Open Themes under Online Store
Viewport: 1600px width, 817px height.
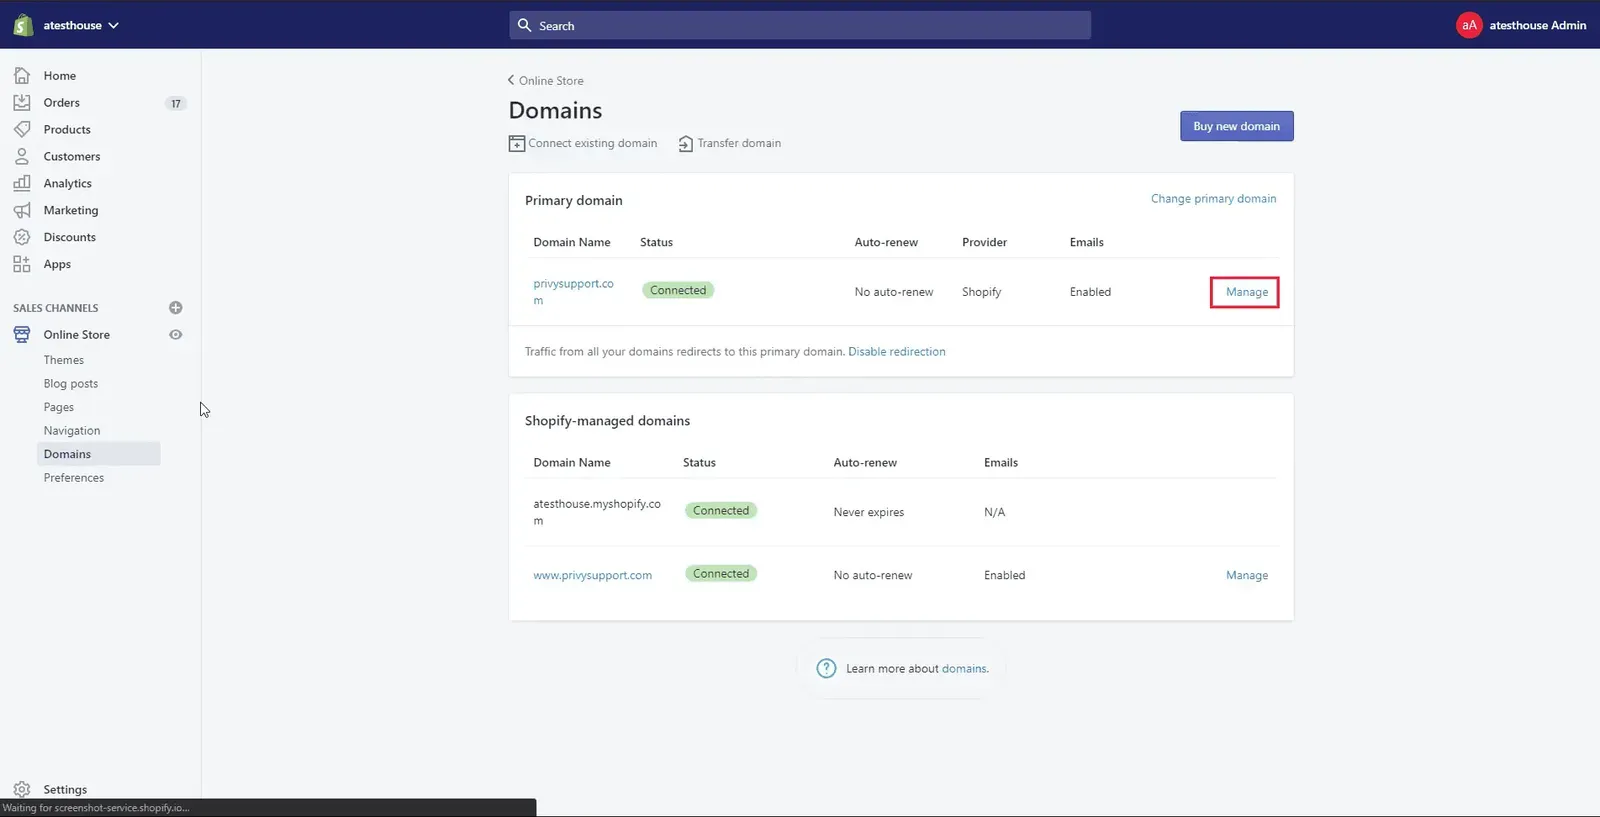[64, 360]
